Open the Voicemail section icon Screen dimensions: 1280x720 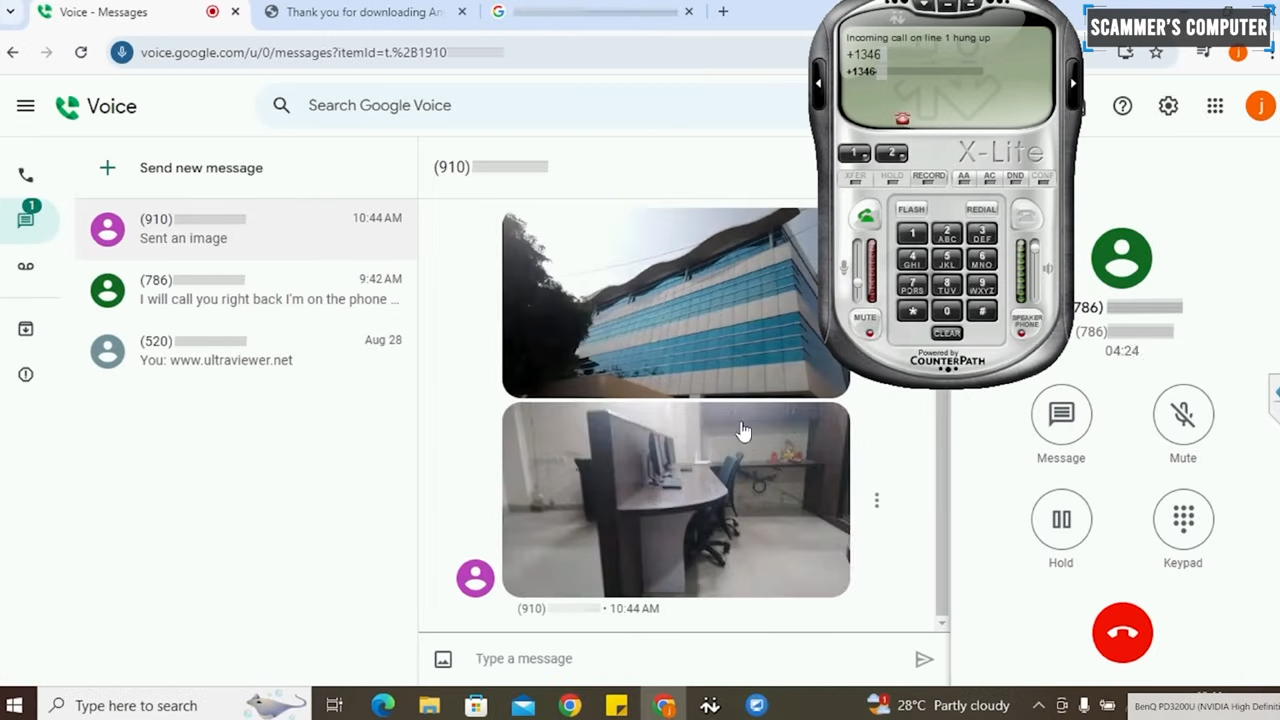[26, 266]
